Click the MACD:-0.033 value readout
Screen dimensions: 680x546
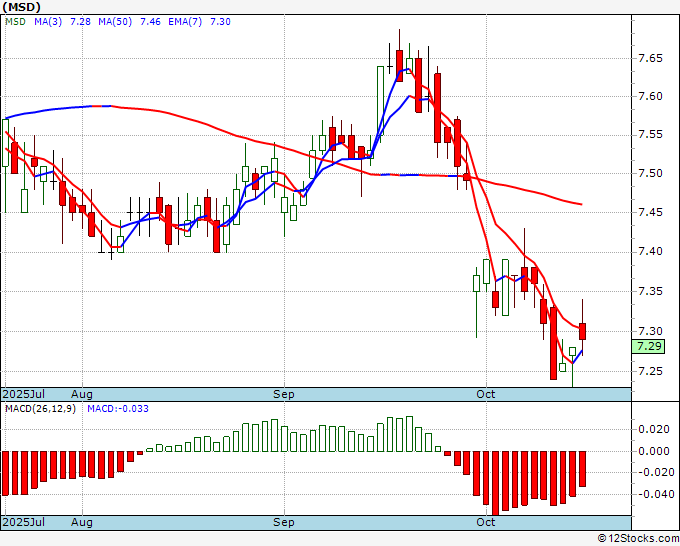(x=118, y=409)
